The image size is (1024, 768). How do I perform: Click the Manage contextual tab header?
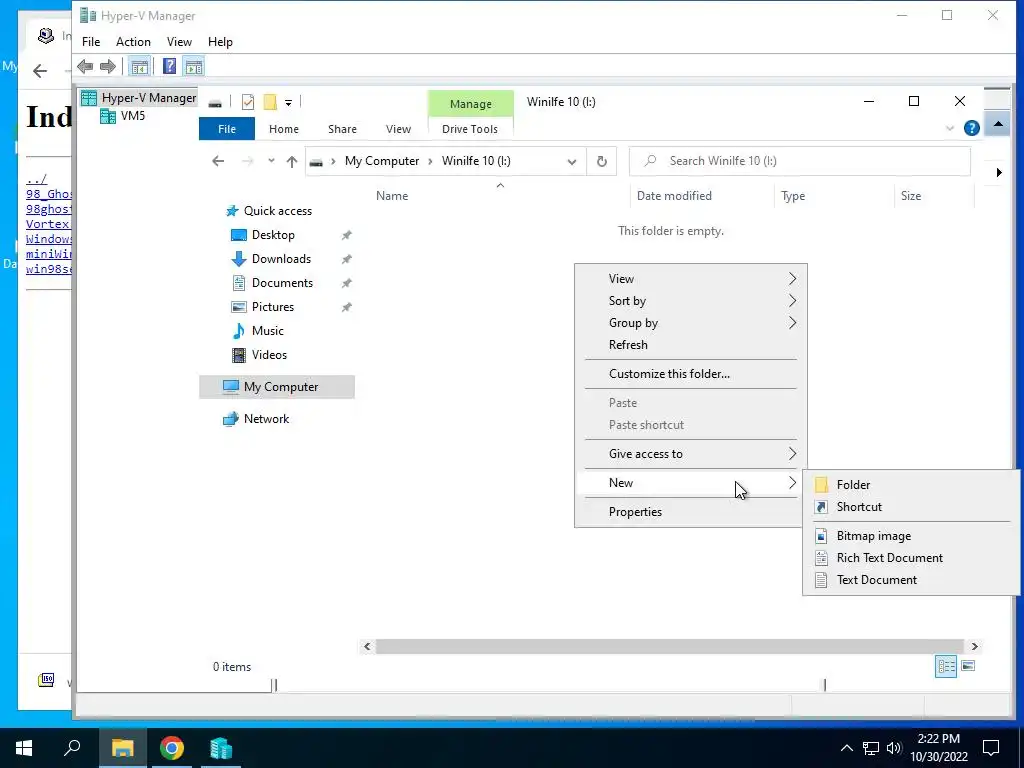(x=471, y=104)
